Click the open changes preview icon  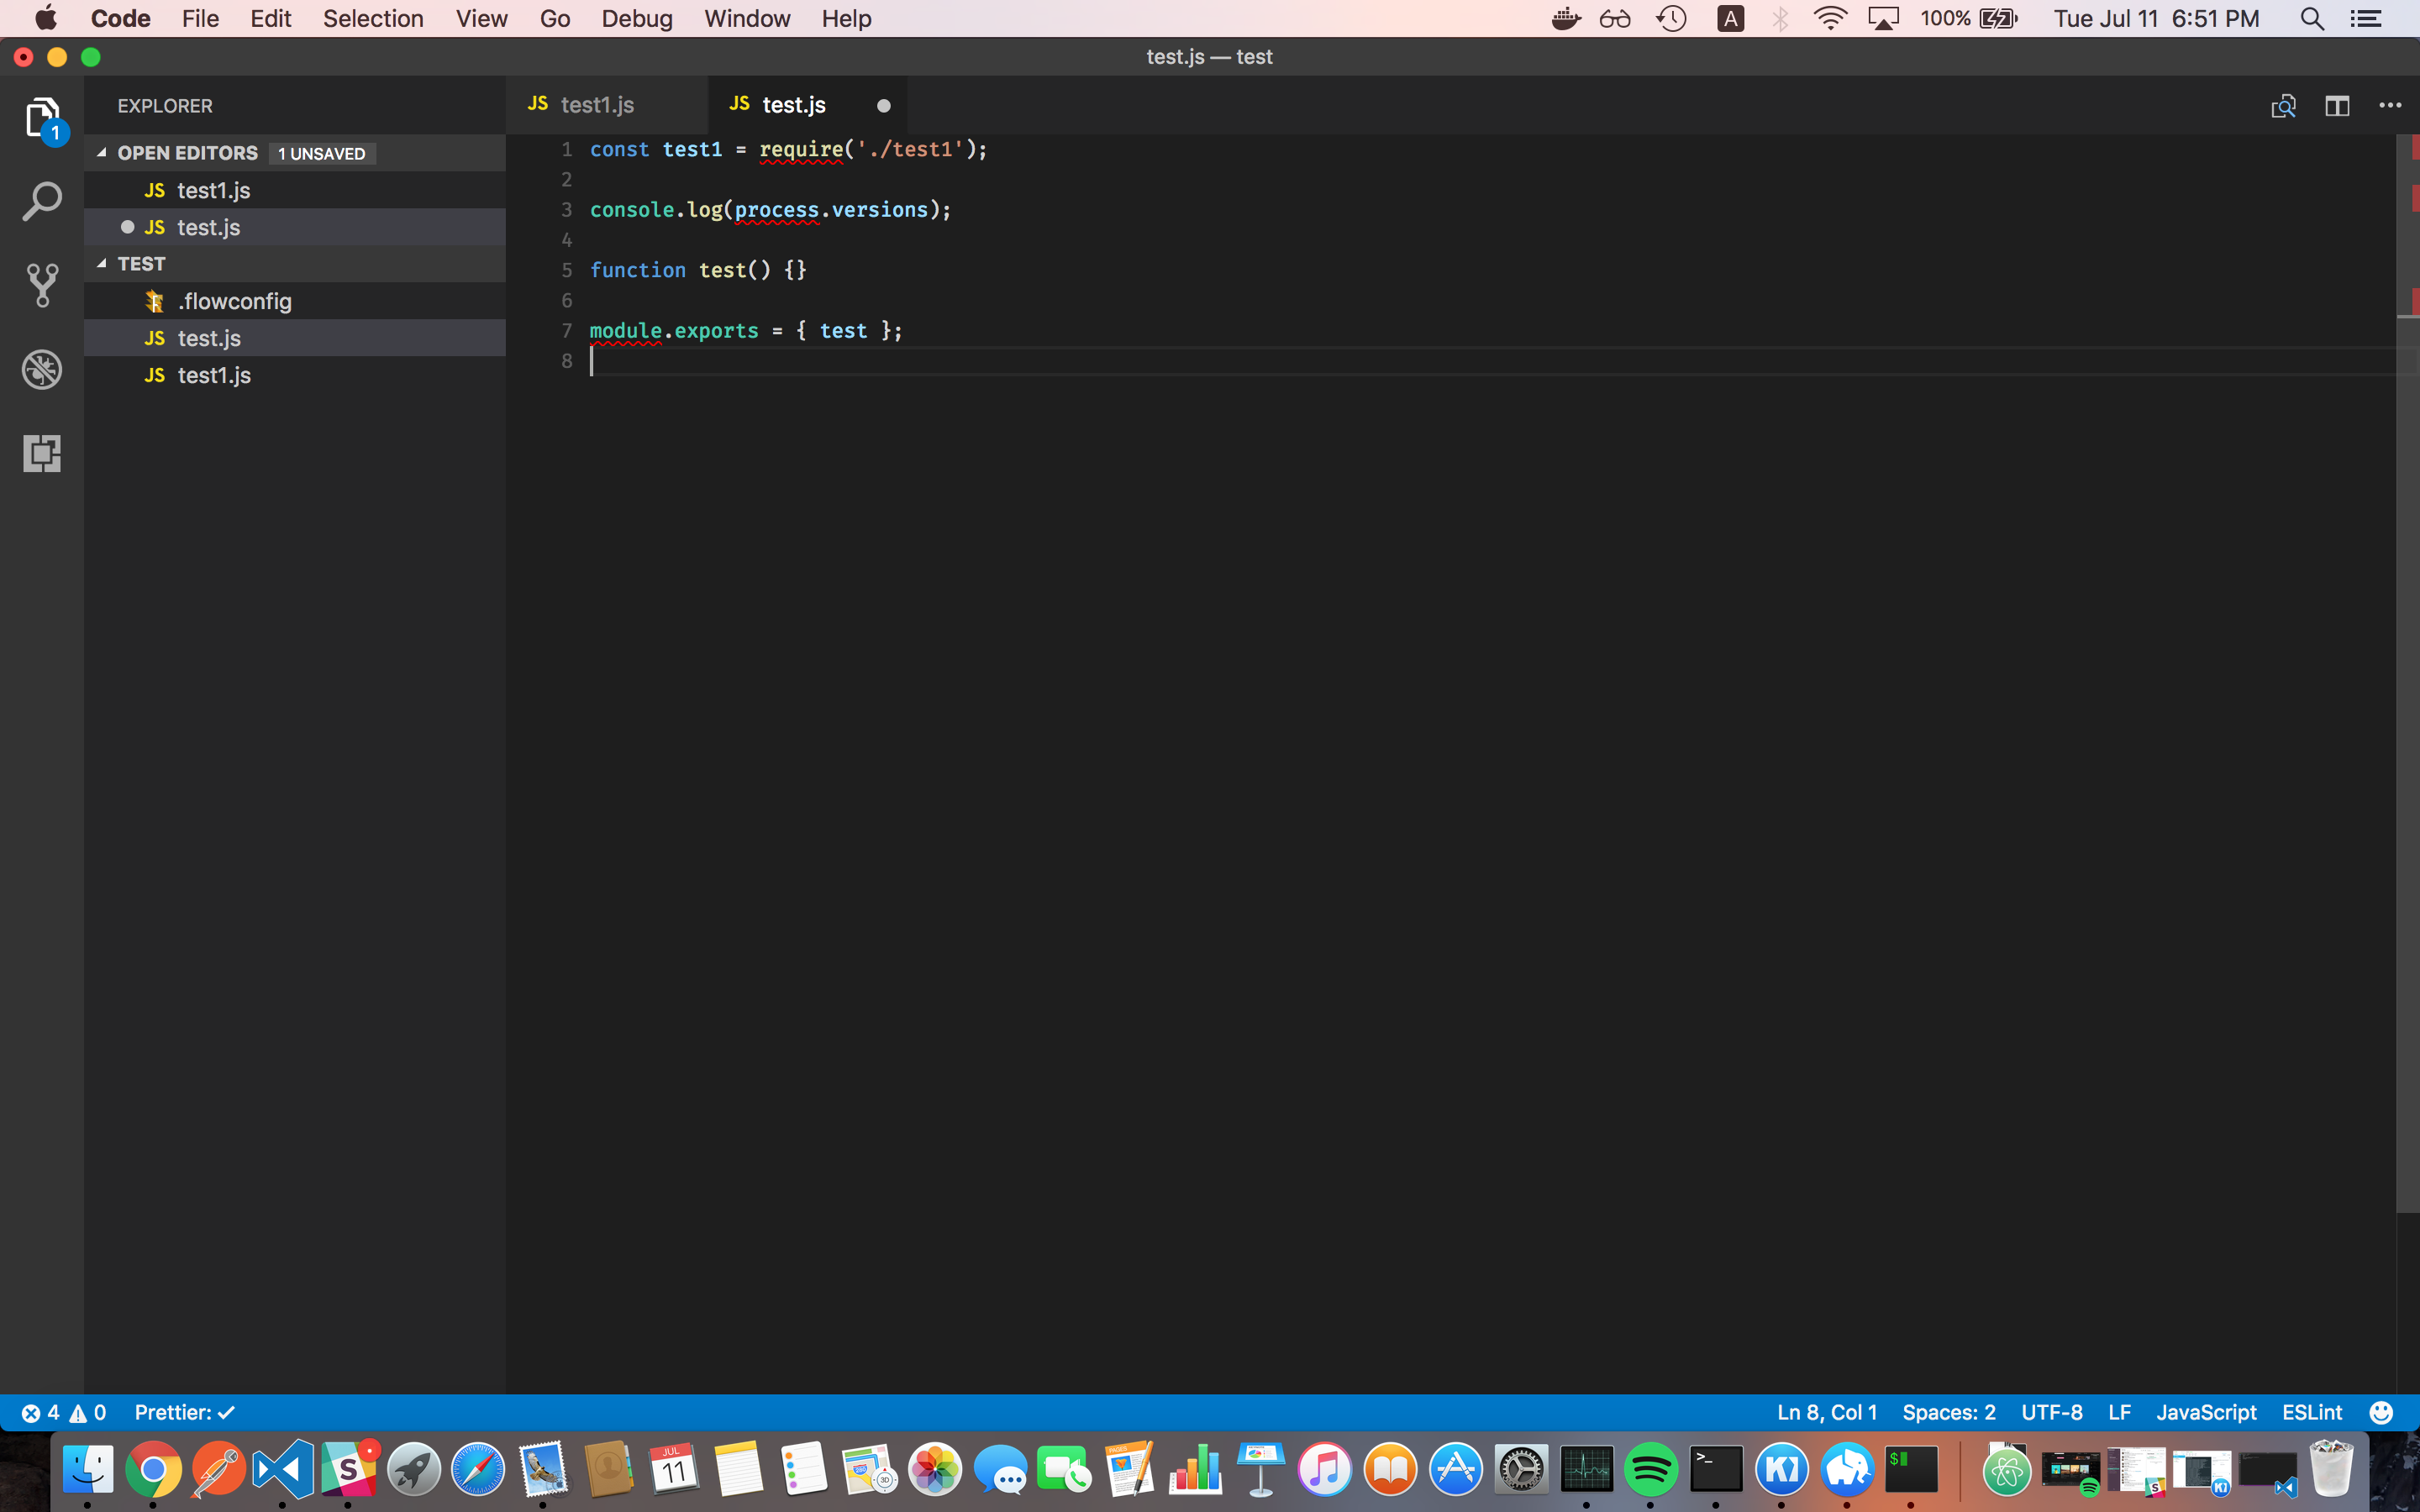(2285, 105)
